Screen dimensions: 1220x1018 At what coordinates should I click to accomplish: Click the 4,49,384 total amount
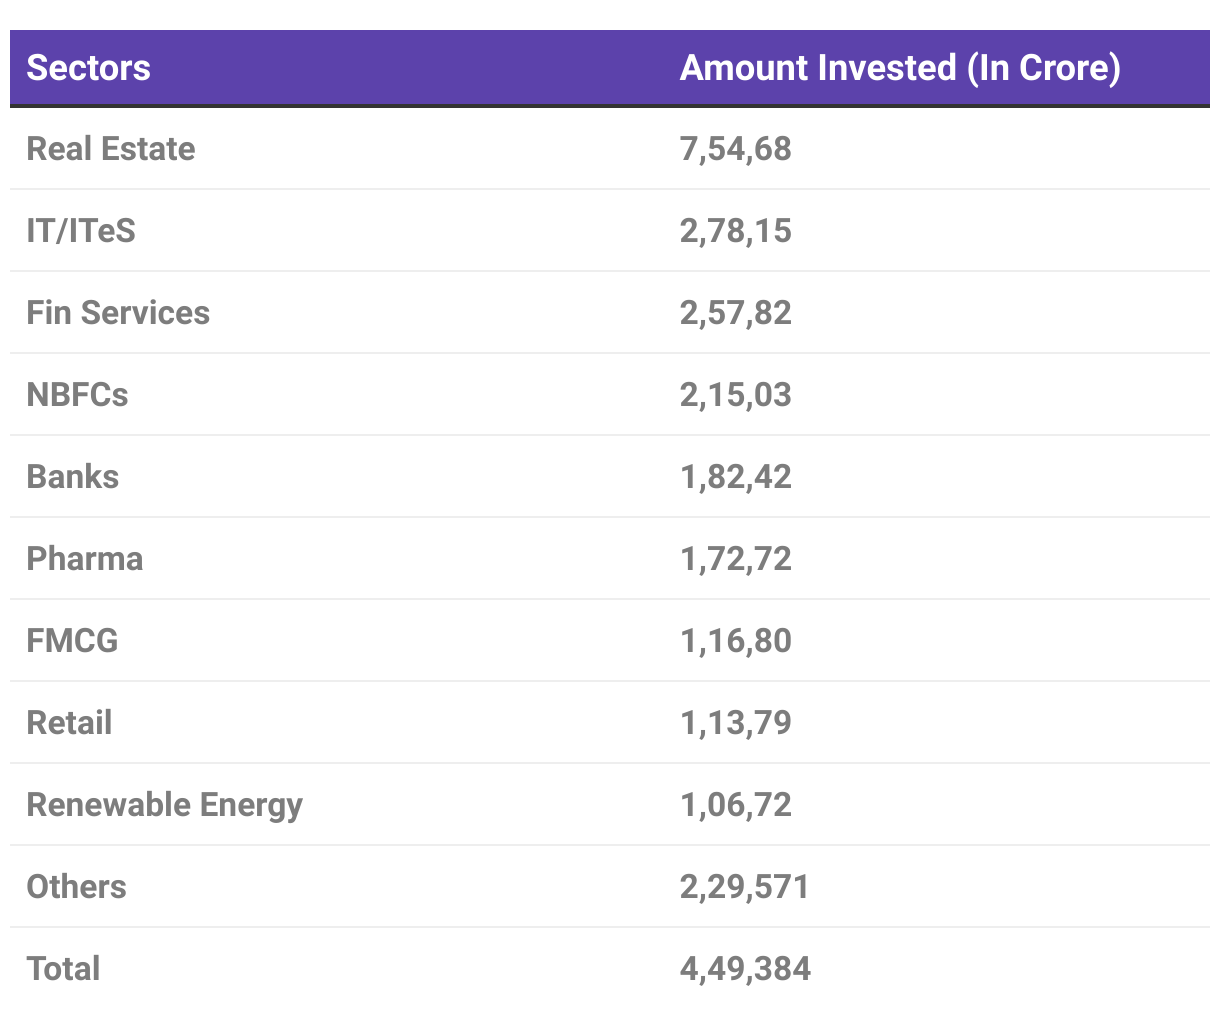tap(745, 969)
